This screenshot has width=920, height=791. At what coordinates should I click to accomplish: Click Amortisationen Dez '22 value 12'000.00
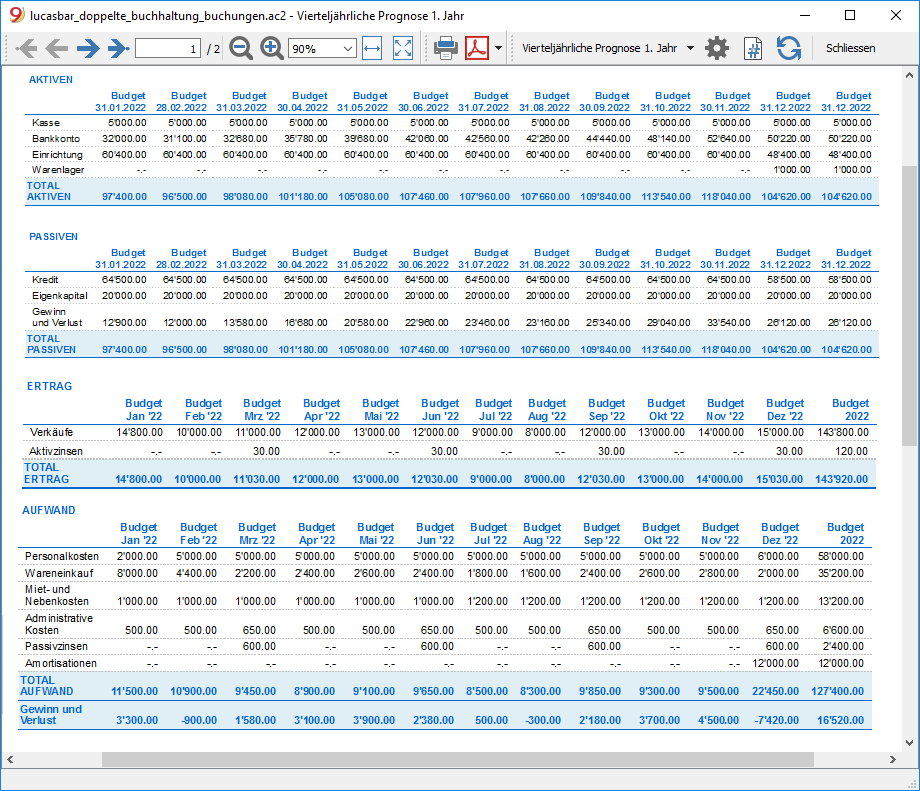point(775,663)
